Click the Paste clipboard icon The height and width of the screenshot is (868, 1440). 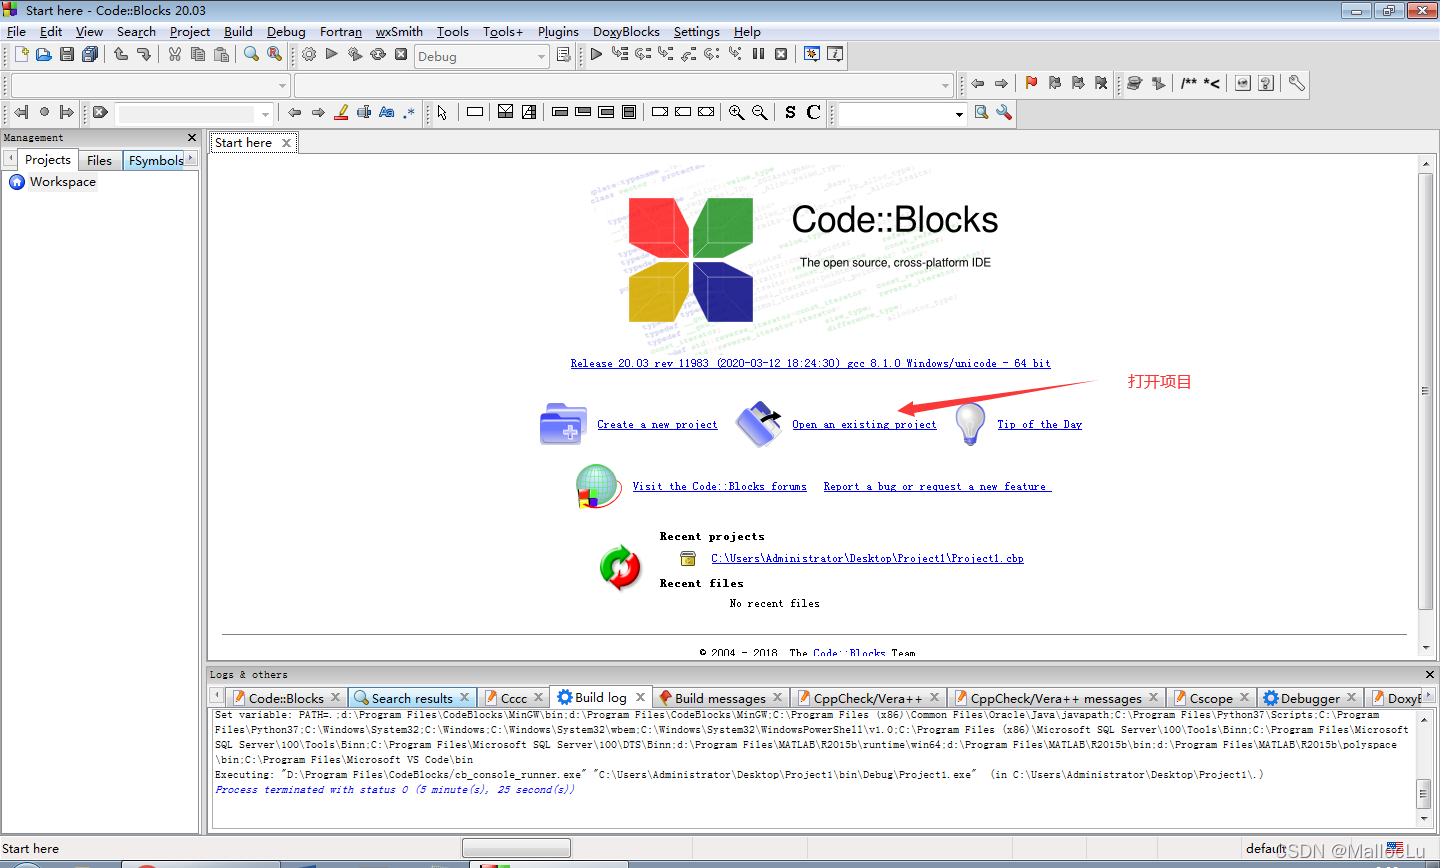222,55
